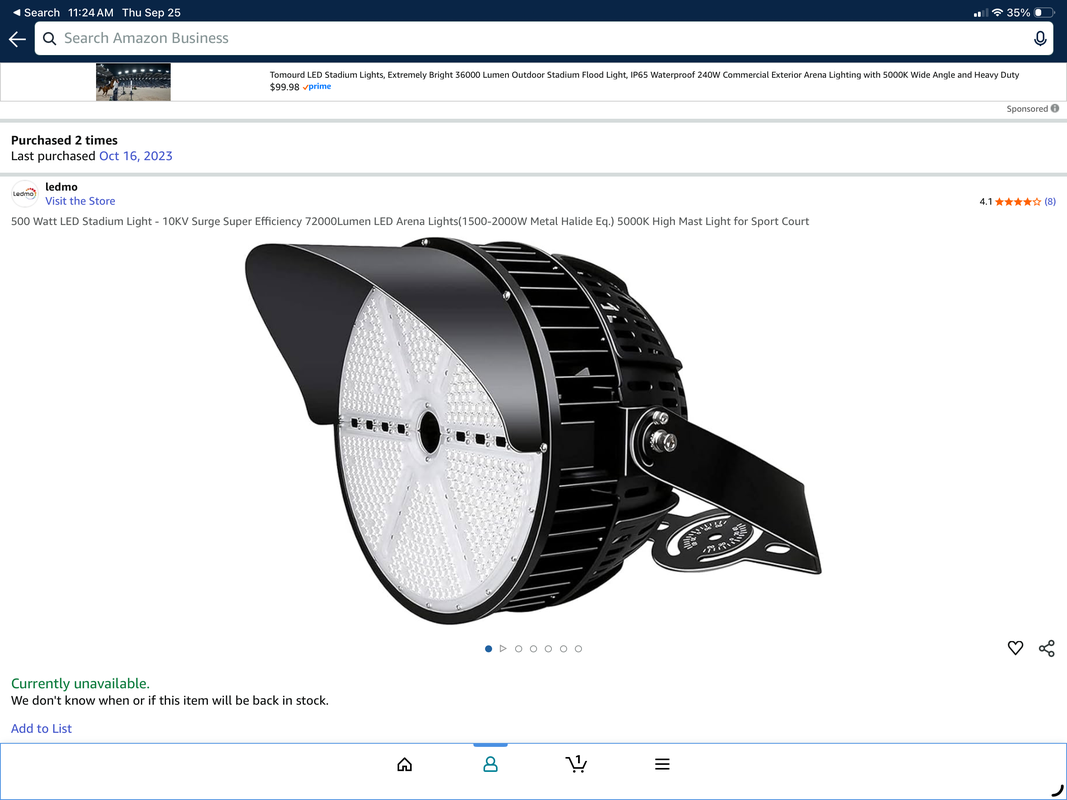Open the hamburger menu tab

[x=662, y=764]
